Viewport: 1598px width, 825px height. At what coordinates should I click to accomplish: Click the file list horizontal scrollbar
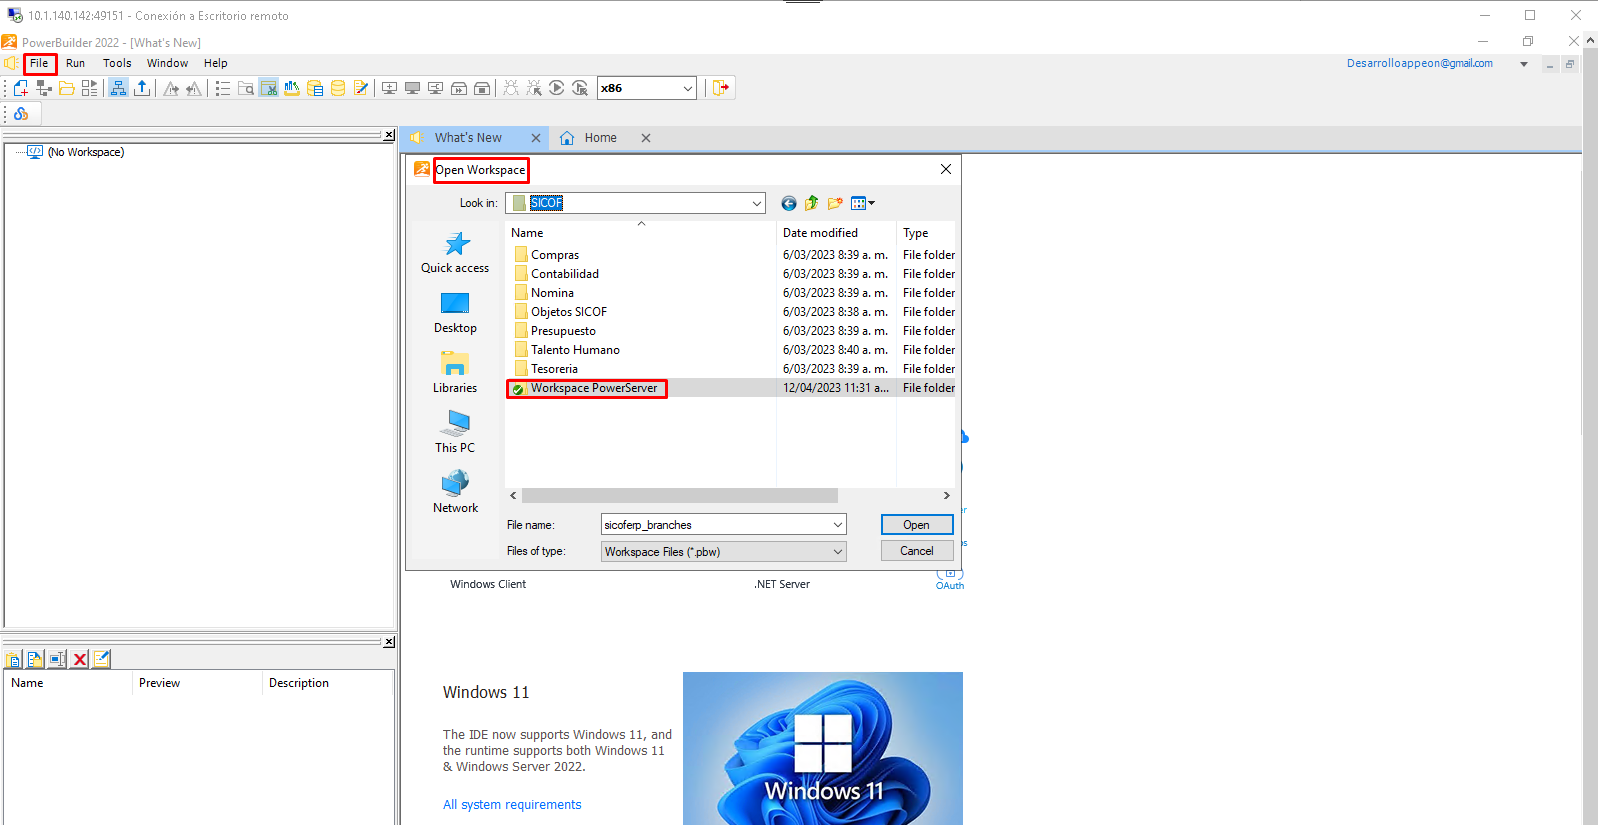pyautogui.click(x=680, y=496)
